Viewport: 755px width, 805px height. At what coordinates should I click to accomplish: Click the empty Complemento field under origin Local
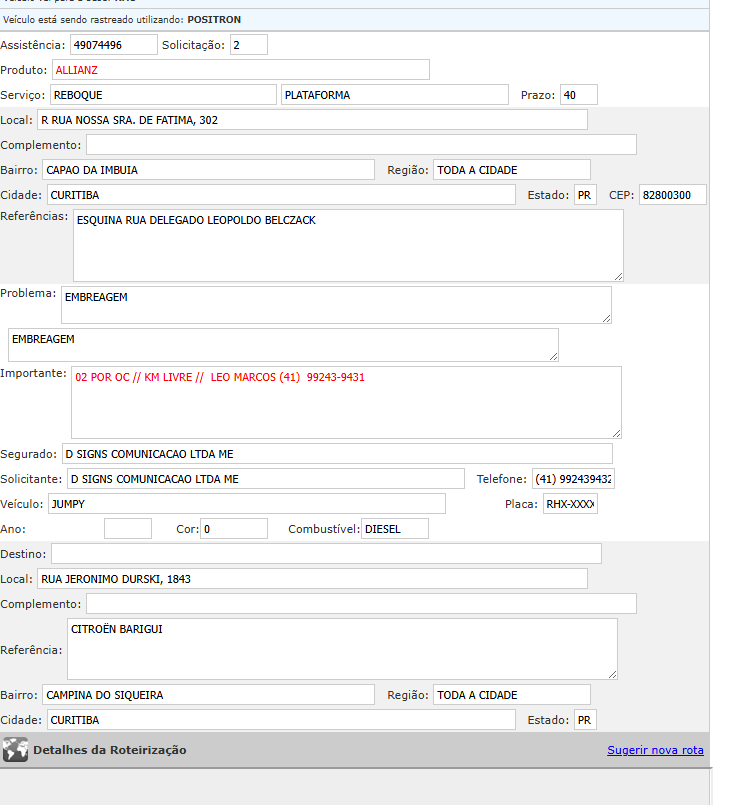361,145
